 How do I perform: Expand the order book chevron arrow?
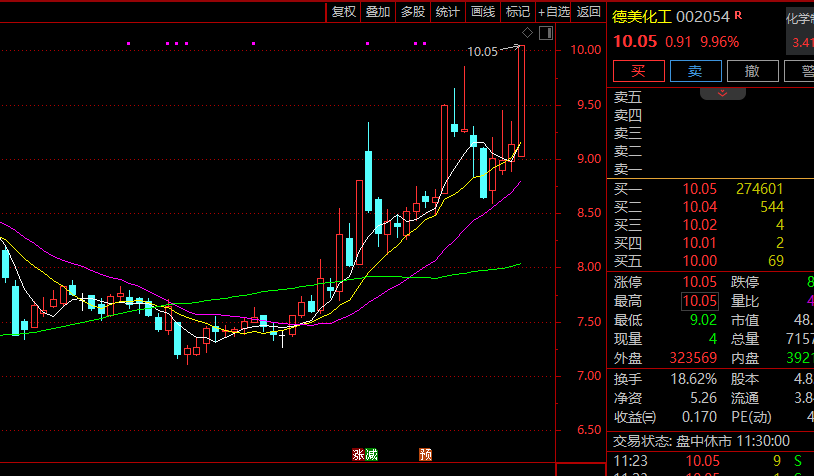point(722,93)
